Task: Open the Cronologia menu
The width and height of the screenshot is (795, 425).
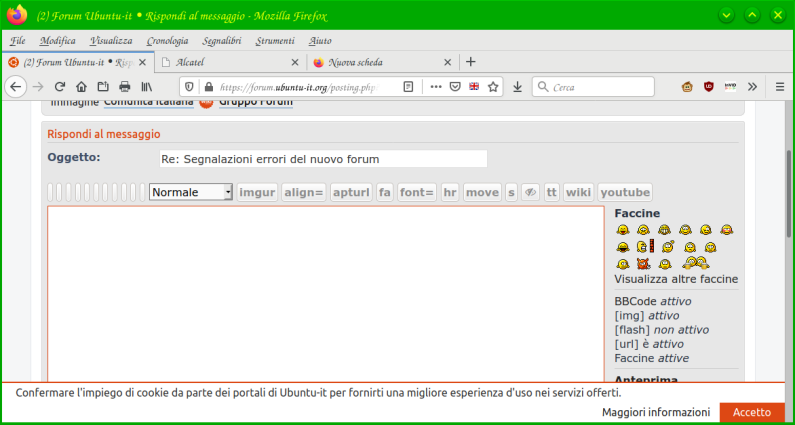Action: tap(167, 41)
